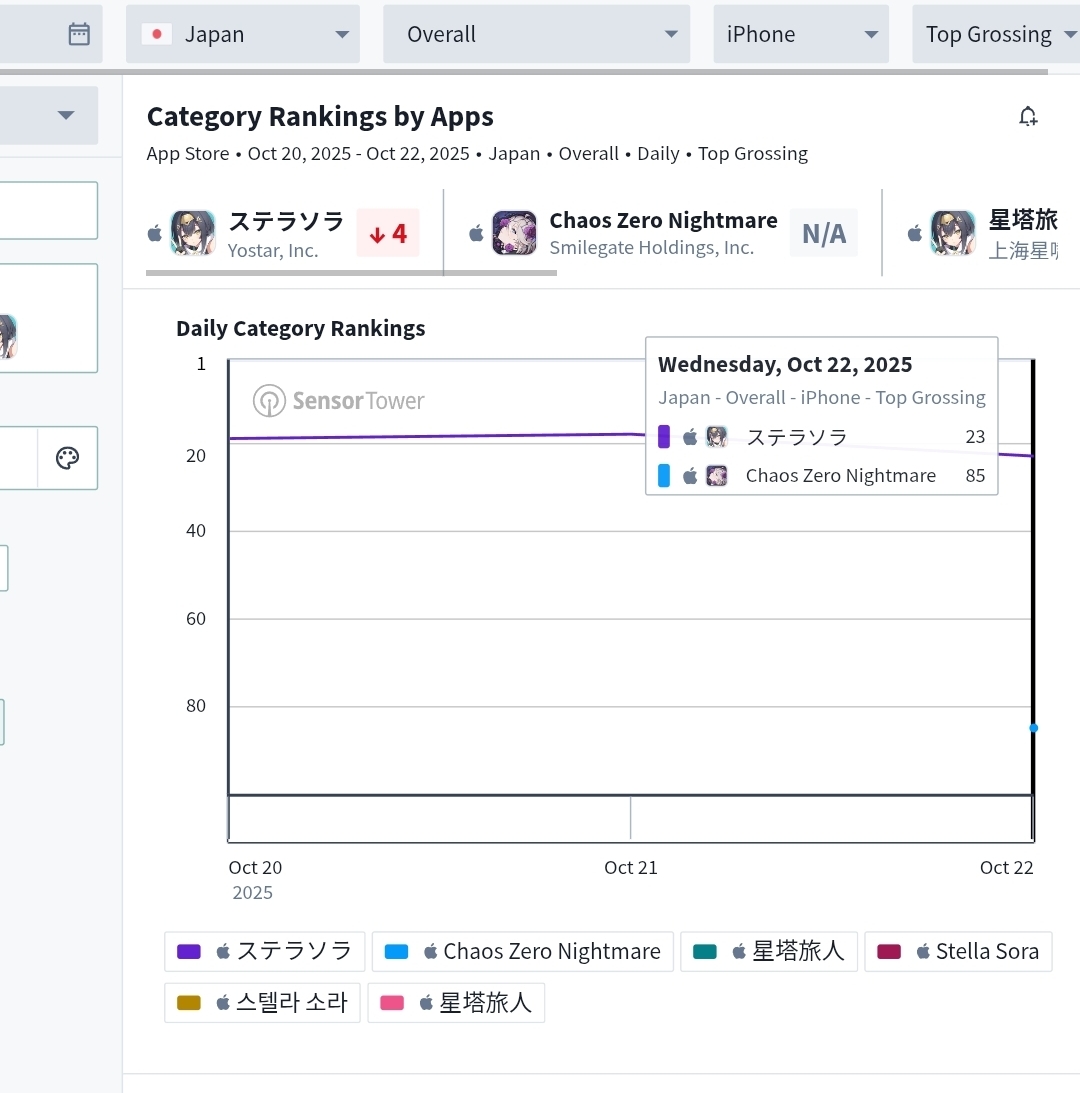Click the Japan flag icon
This screenshot has width=1080, height=1093.
[157, 34]
